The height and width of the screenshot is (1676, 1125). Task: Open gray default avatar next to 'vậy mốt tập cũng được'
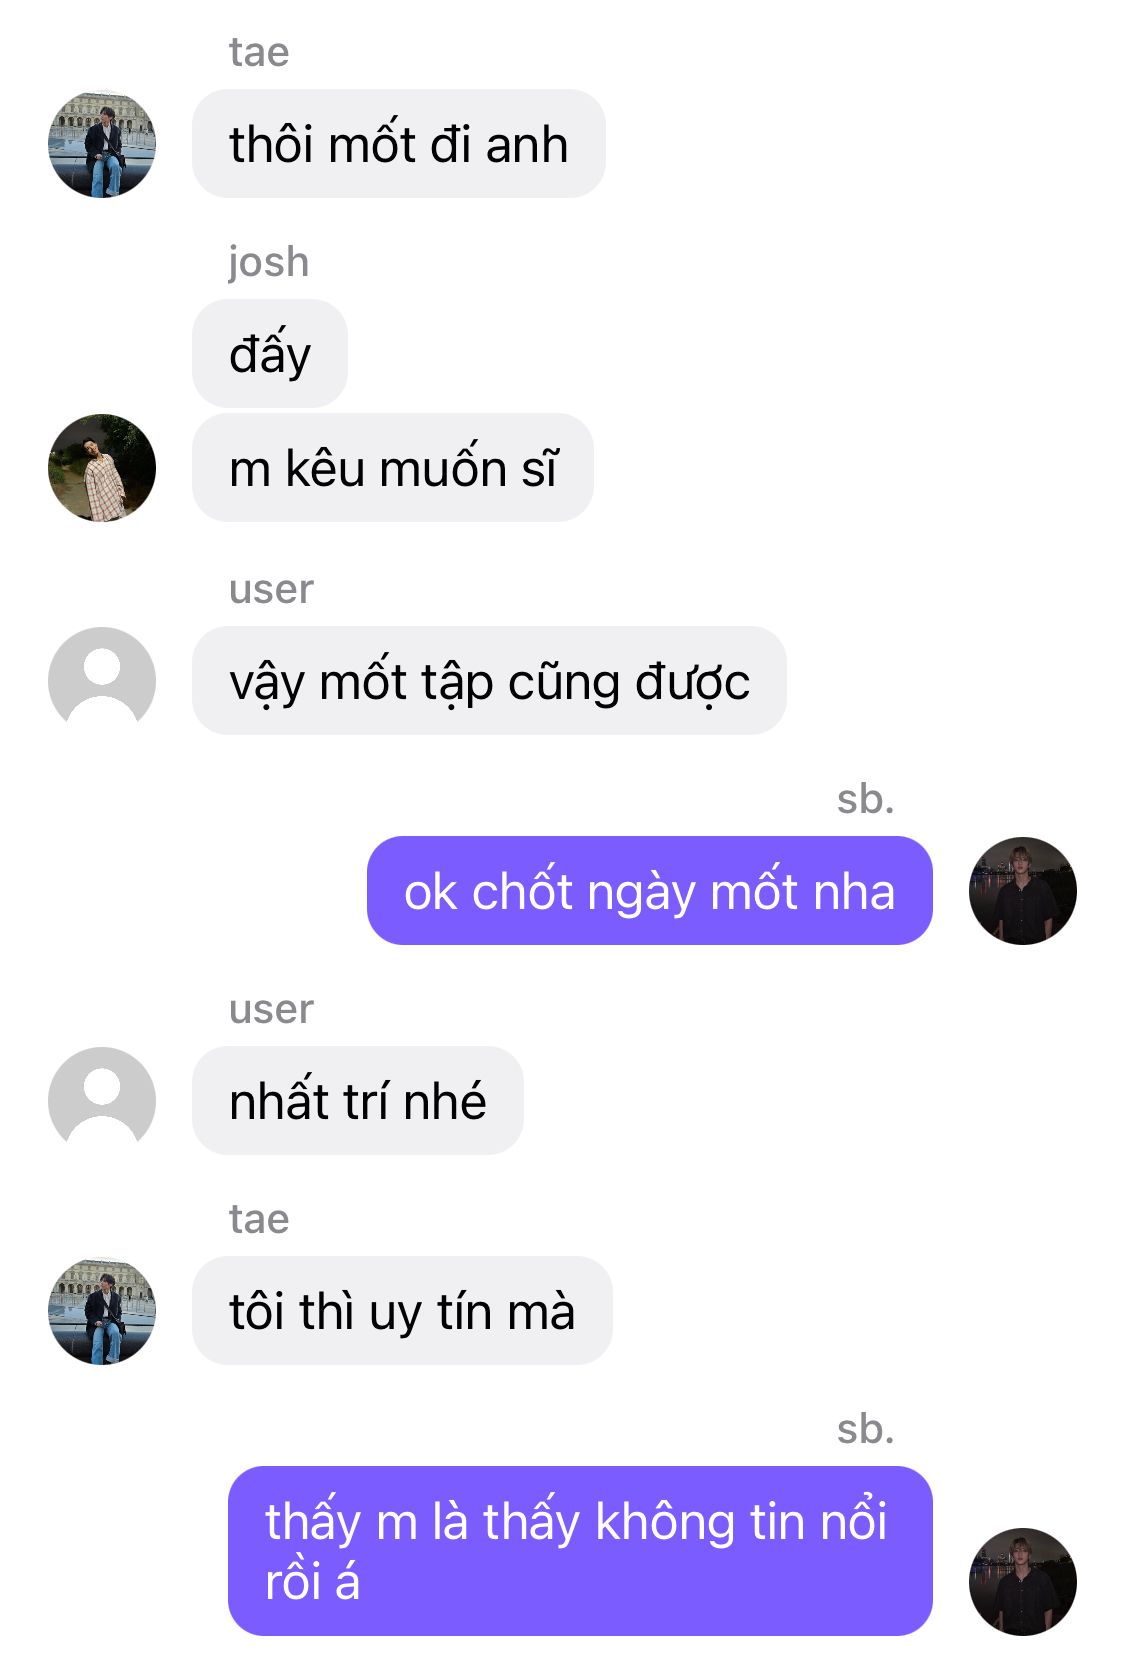[102, 680]
